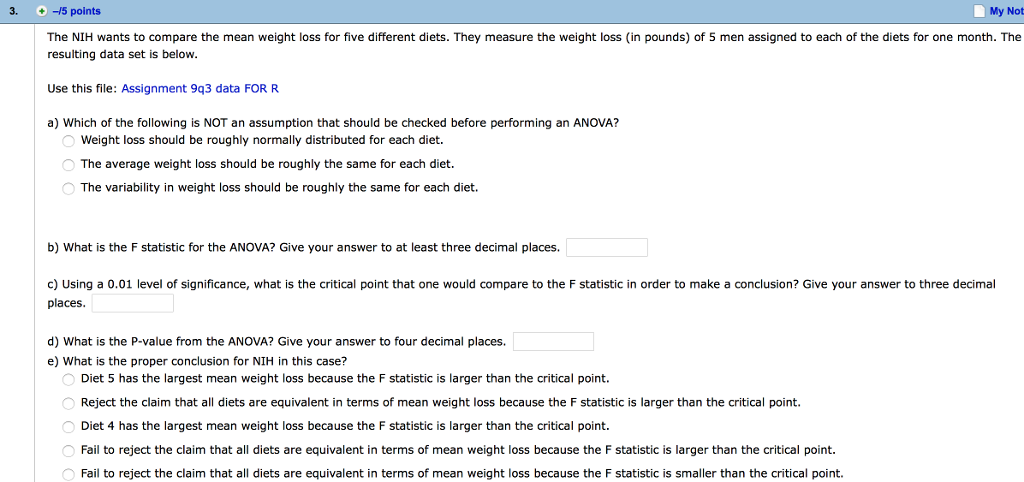
Task: Expand question 3 with the green plus icon
Action: [x=41, y=12]
